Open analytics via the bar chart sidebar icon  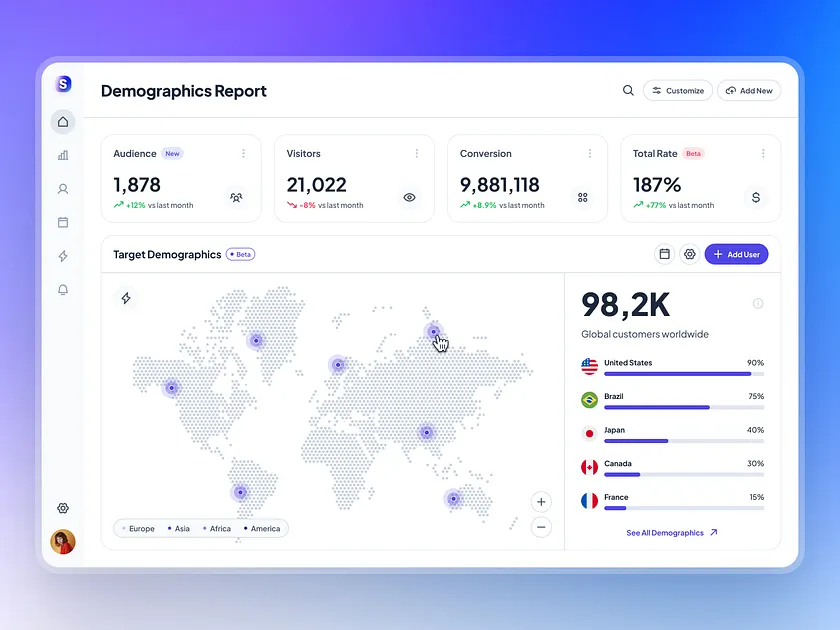pos(63,155)
